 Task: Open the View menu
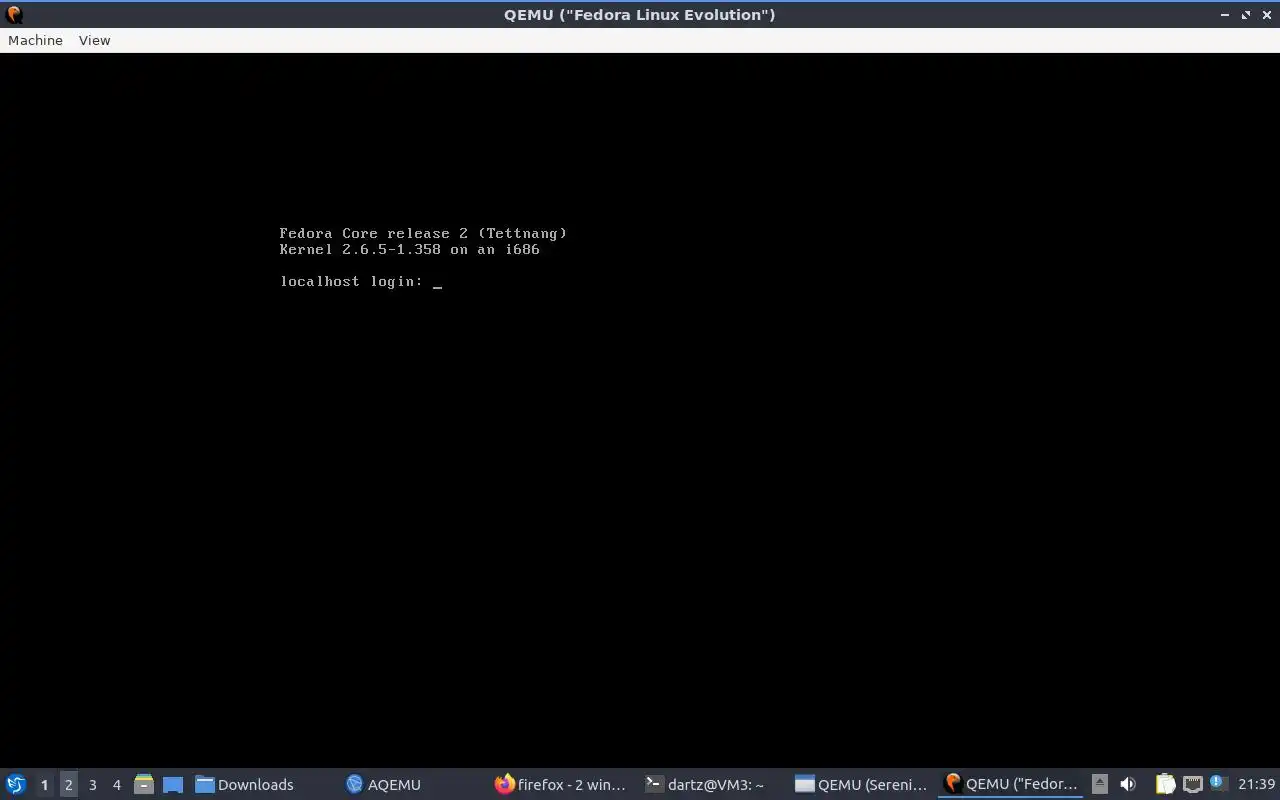(94, 40)
